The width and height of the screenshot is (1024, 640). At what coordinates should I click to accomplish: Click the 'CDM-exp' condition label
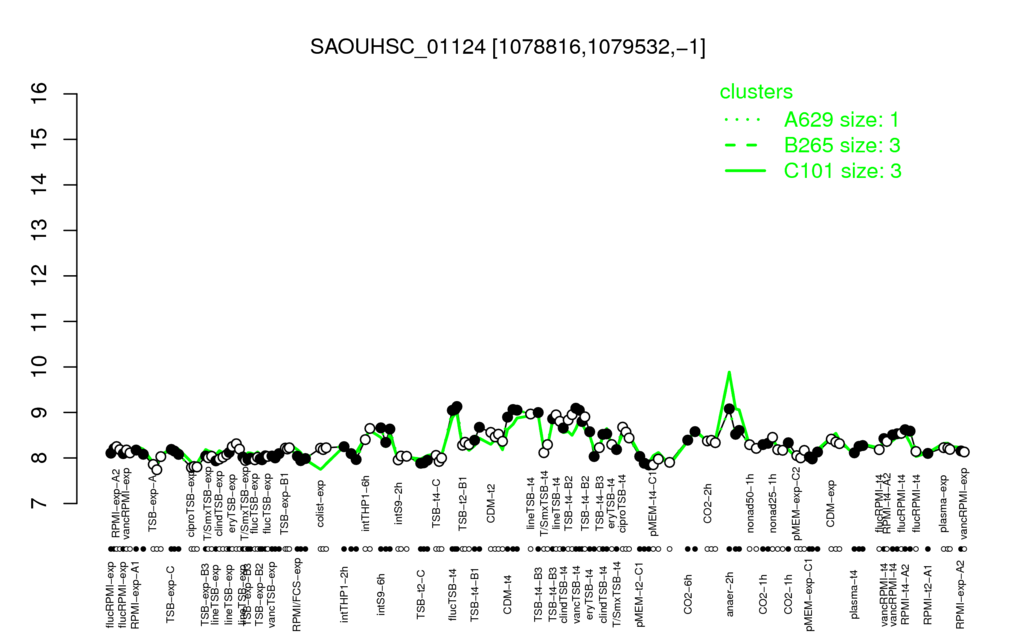831,502
